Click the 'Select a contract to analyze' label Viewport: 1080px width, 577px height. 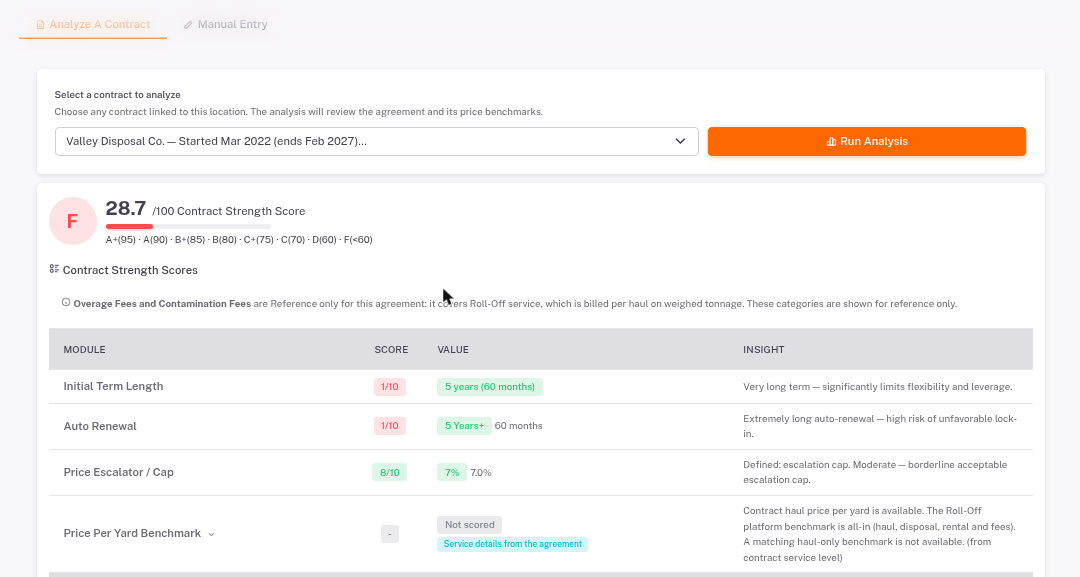coord(118,95)
